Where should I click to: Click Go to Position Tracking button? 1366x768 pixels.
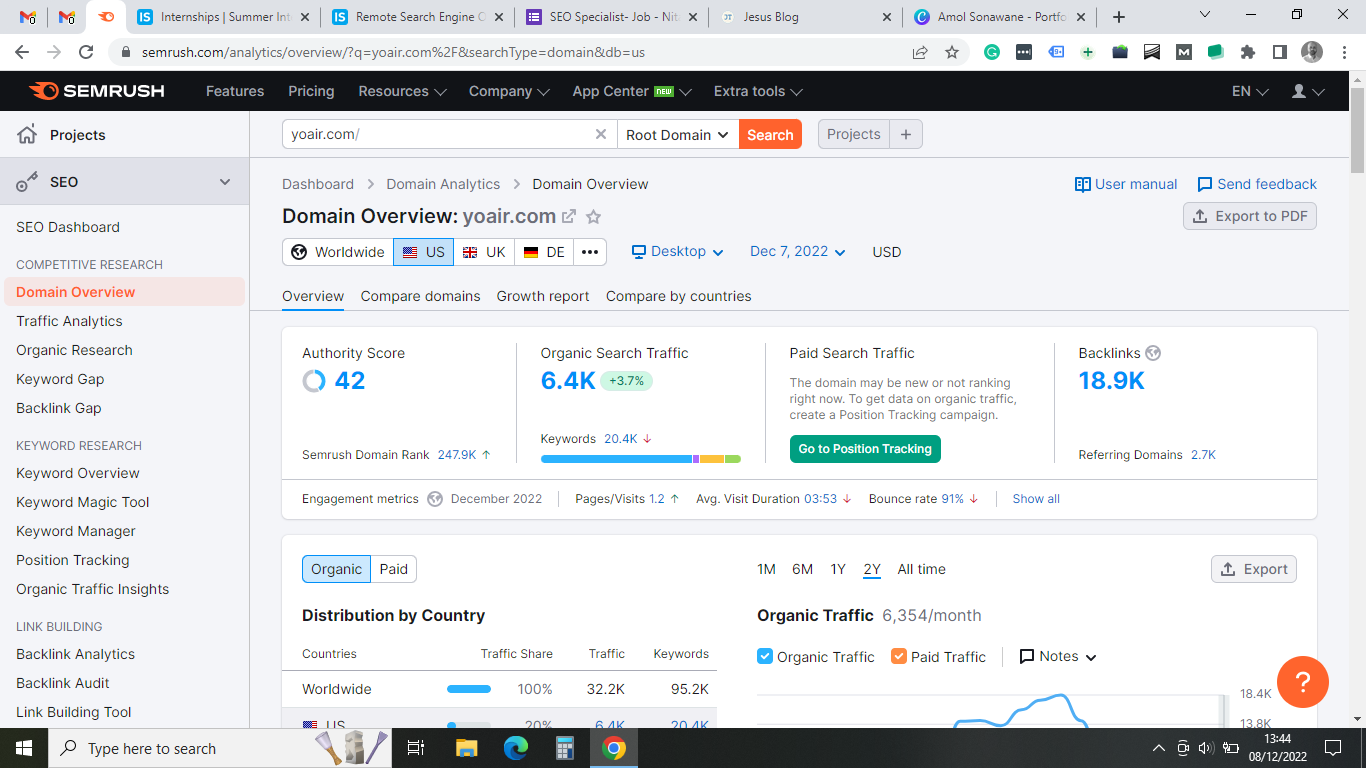tap(865, 449)
